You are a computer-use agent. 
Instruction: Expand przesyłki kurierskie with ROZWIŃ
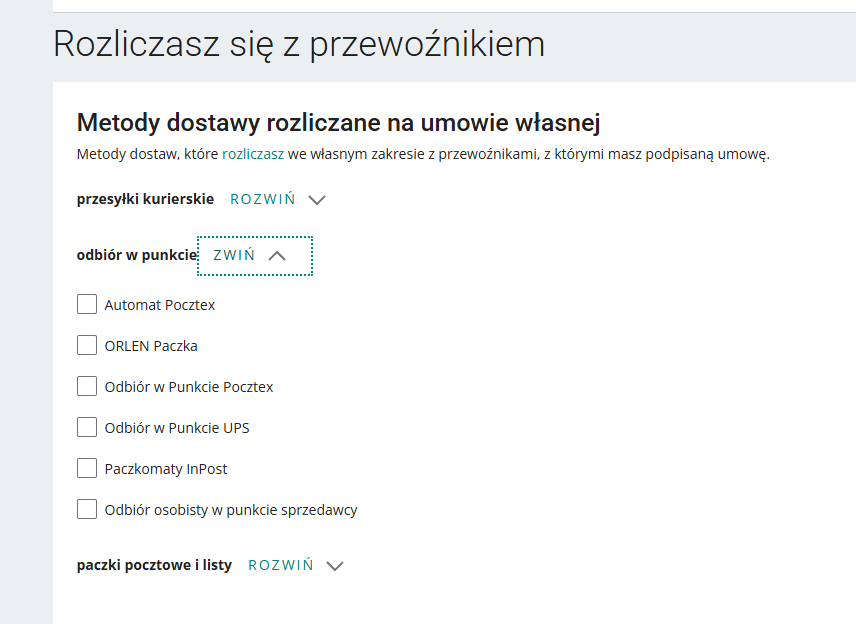click(x=263, y=199)
